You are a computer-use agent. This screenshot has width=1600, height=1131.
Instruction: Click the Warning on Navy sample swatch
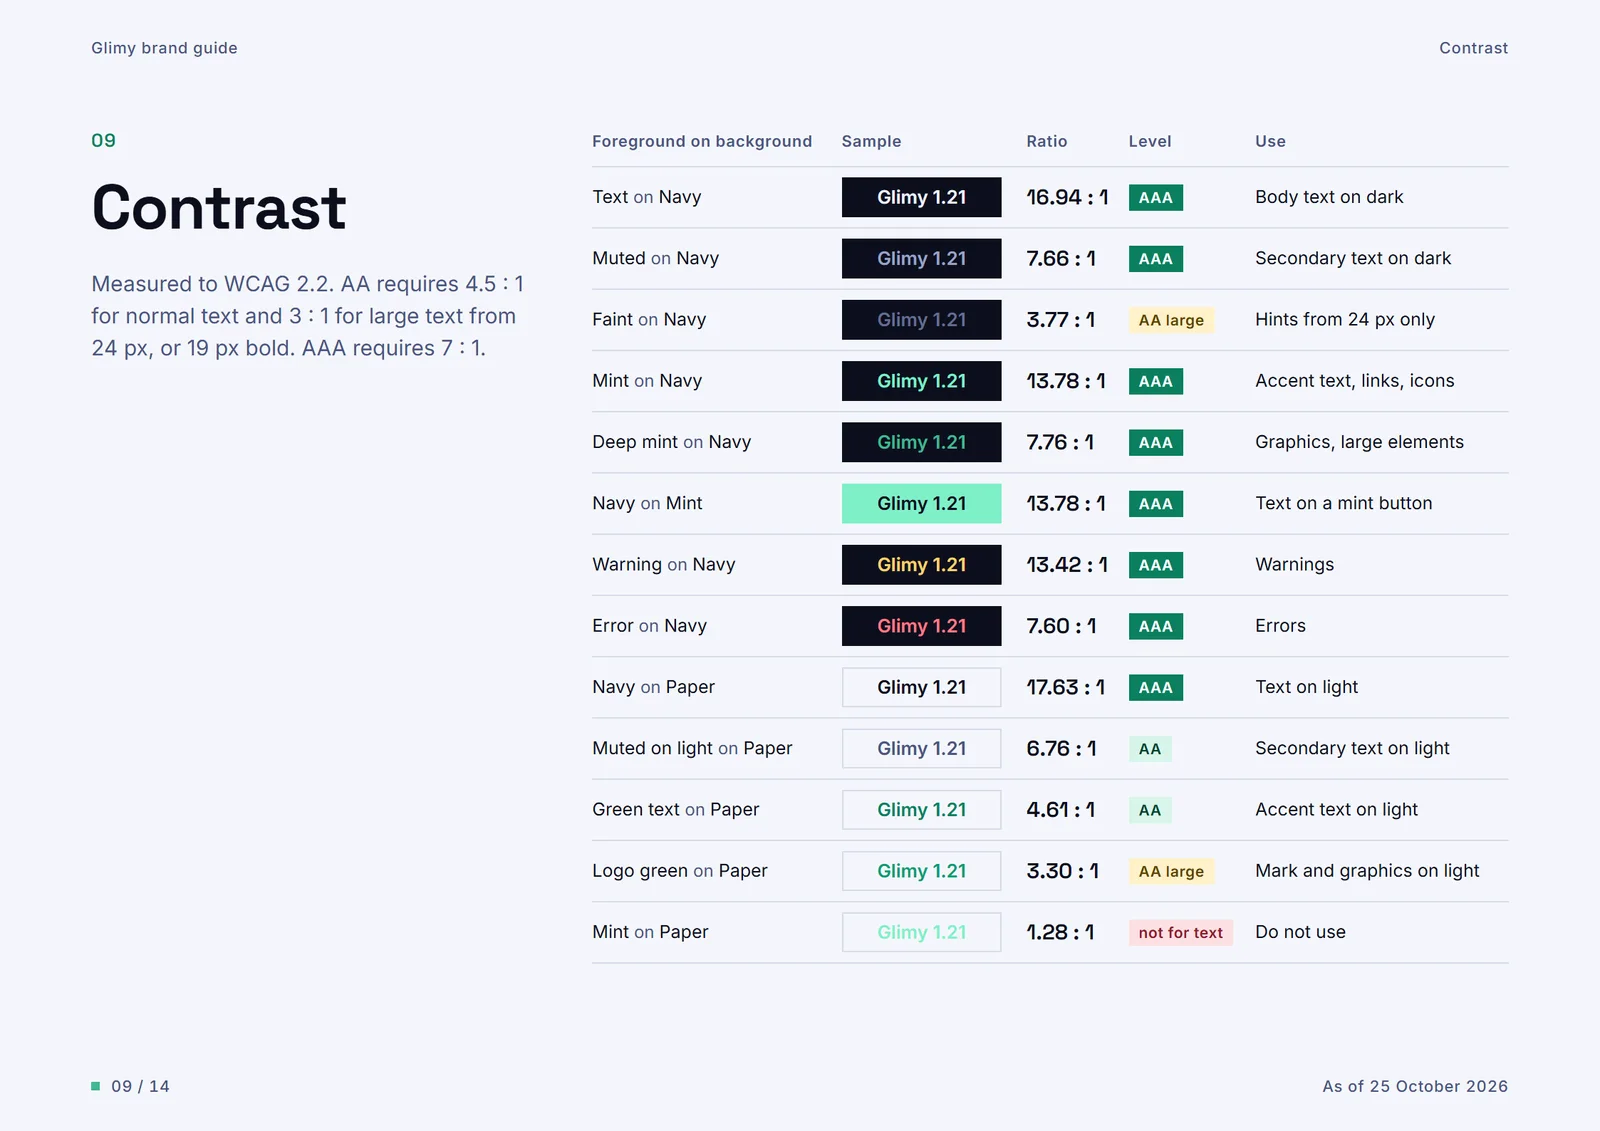coord(921,565)
